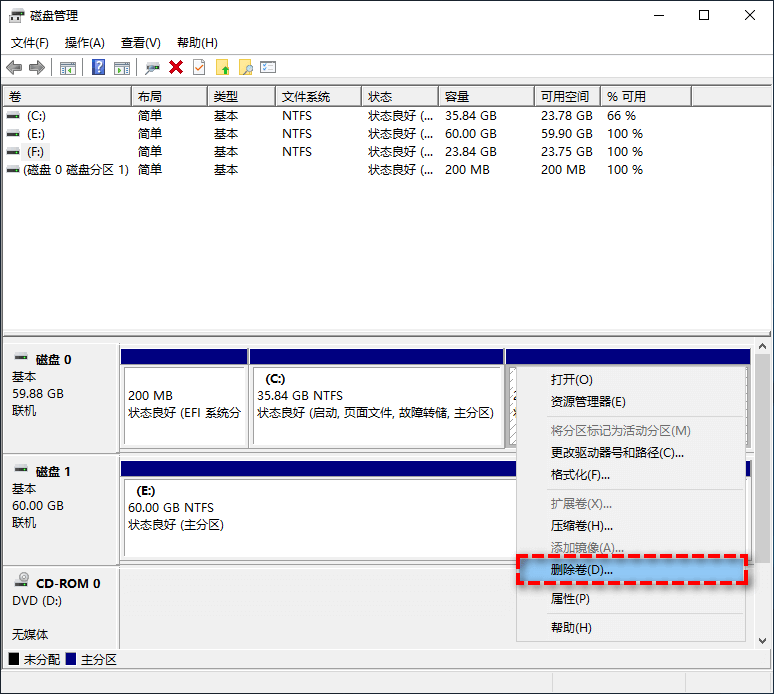Open 属性(P) from context menu

coord(630,599)
